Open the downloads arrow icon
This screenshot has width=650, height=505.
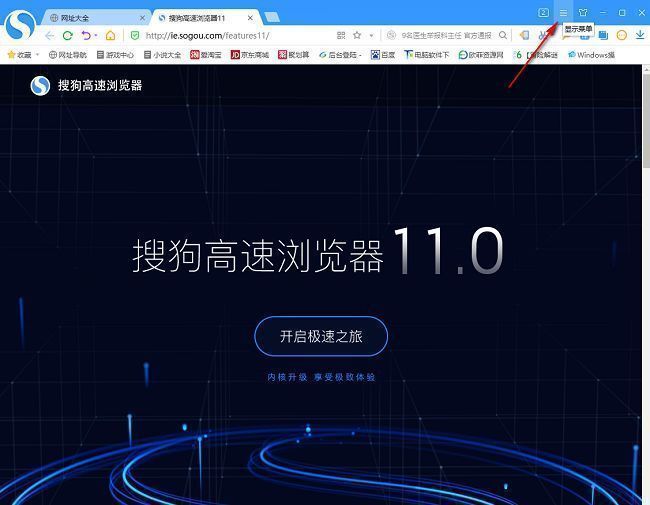pos(640,36)
